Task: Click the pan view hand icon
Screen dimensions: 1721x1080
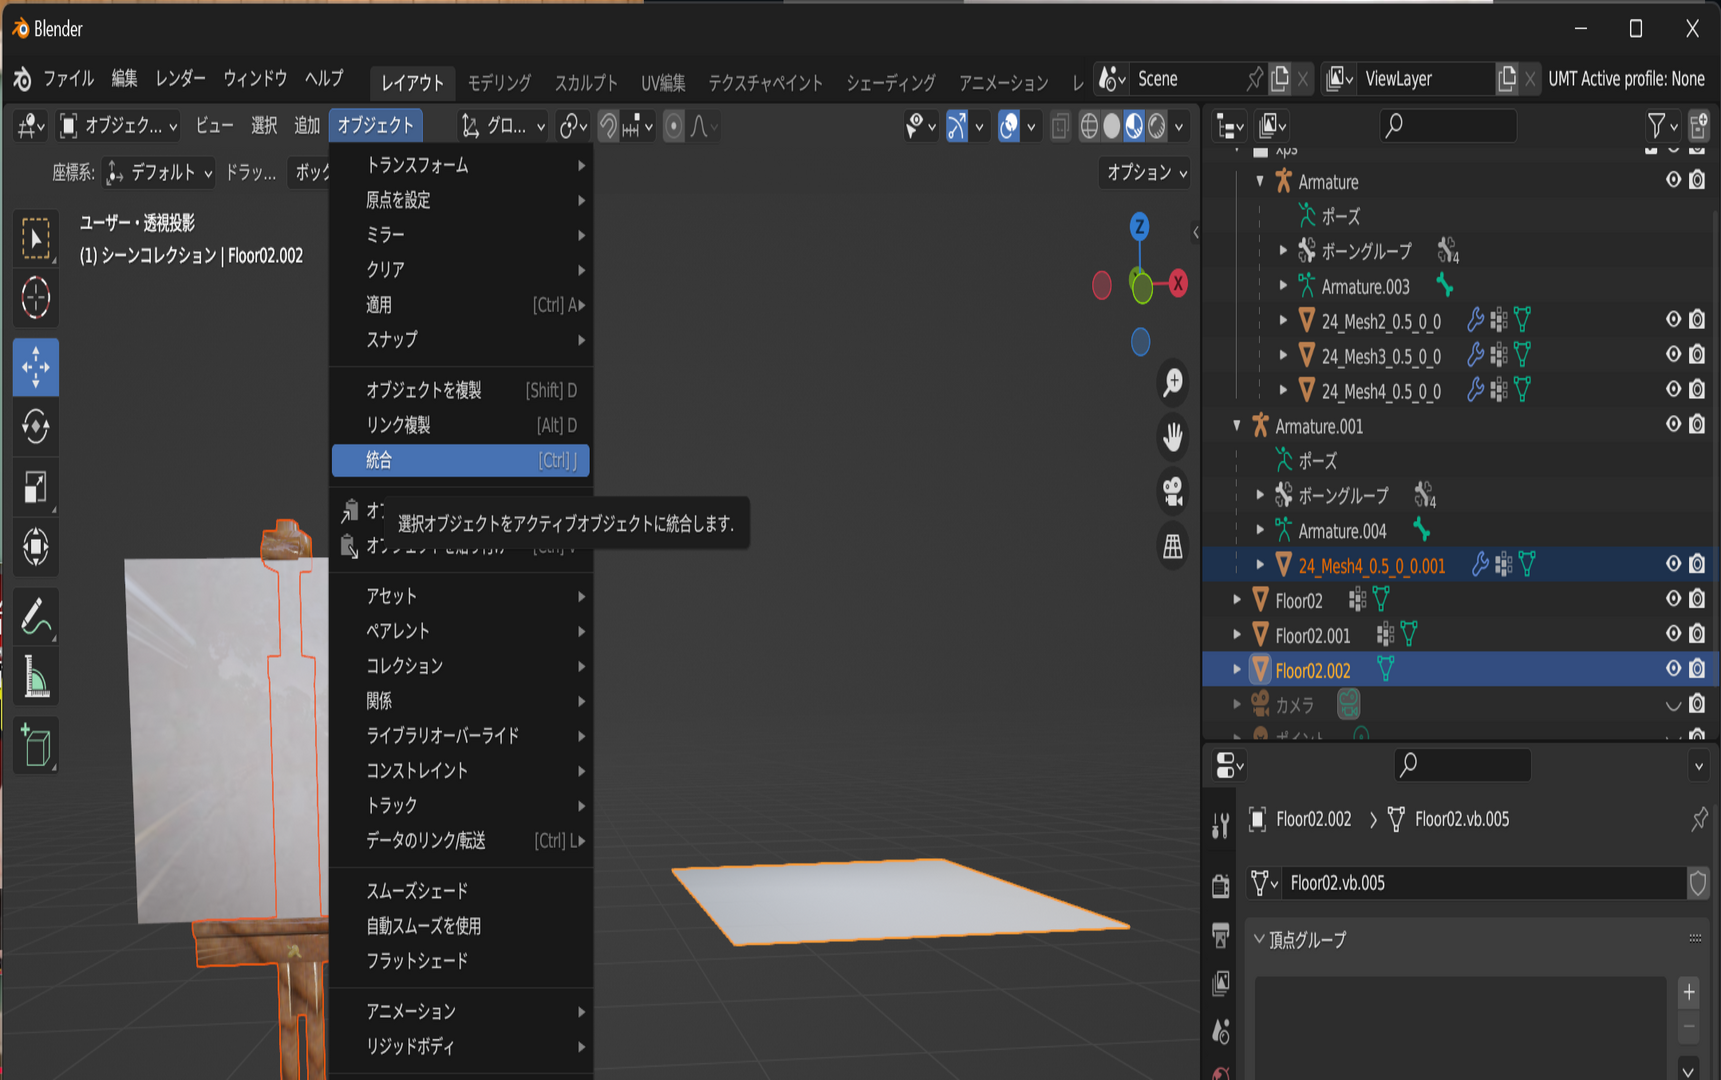Action: click(x=1173, y=436)
